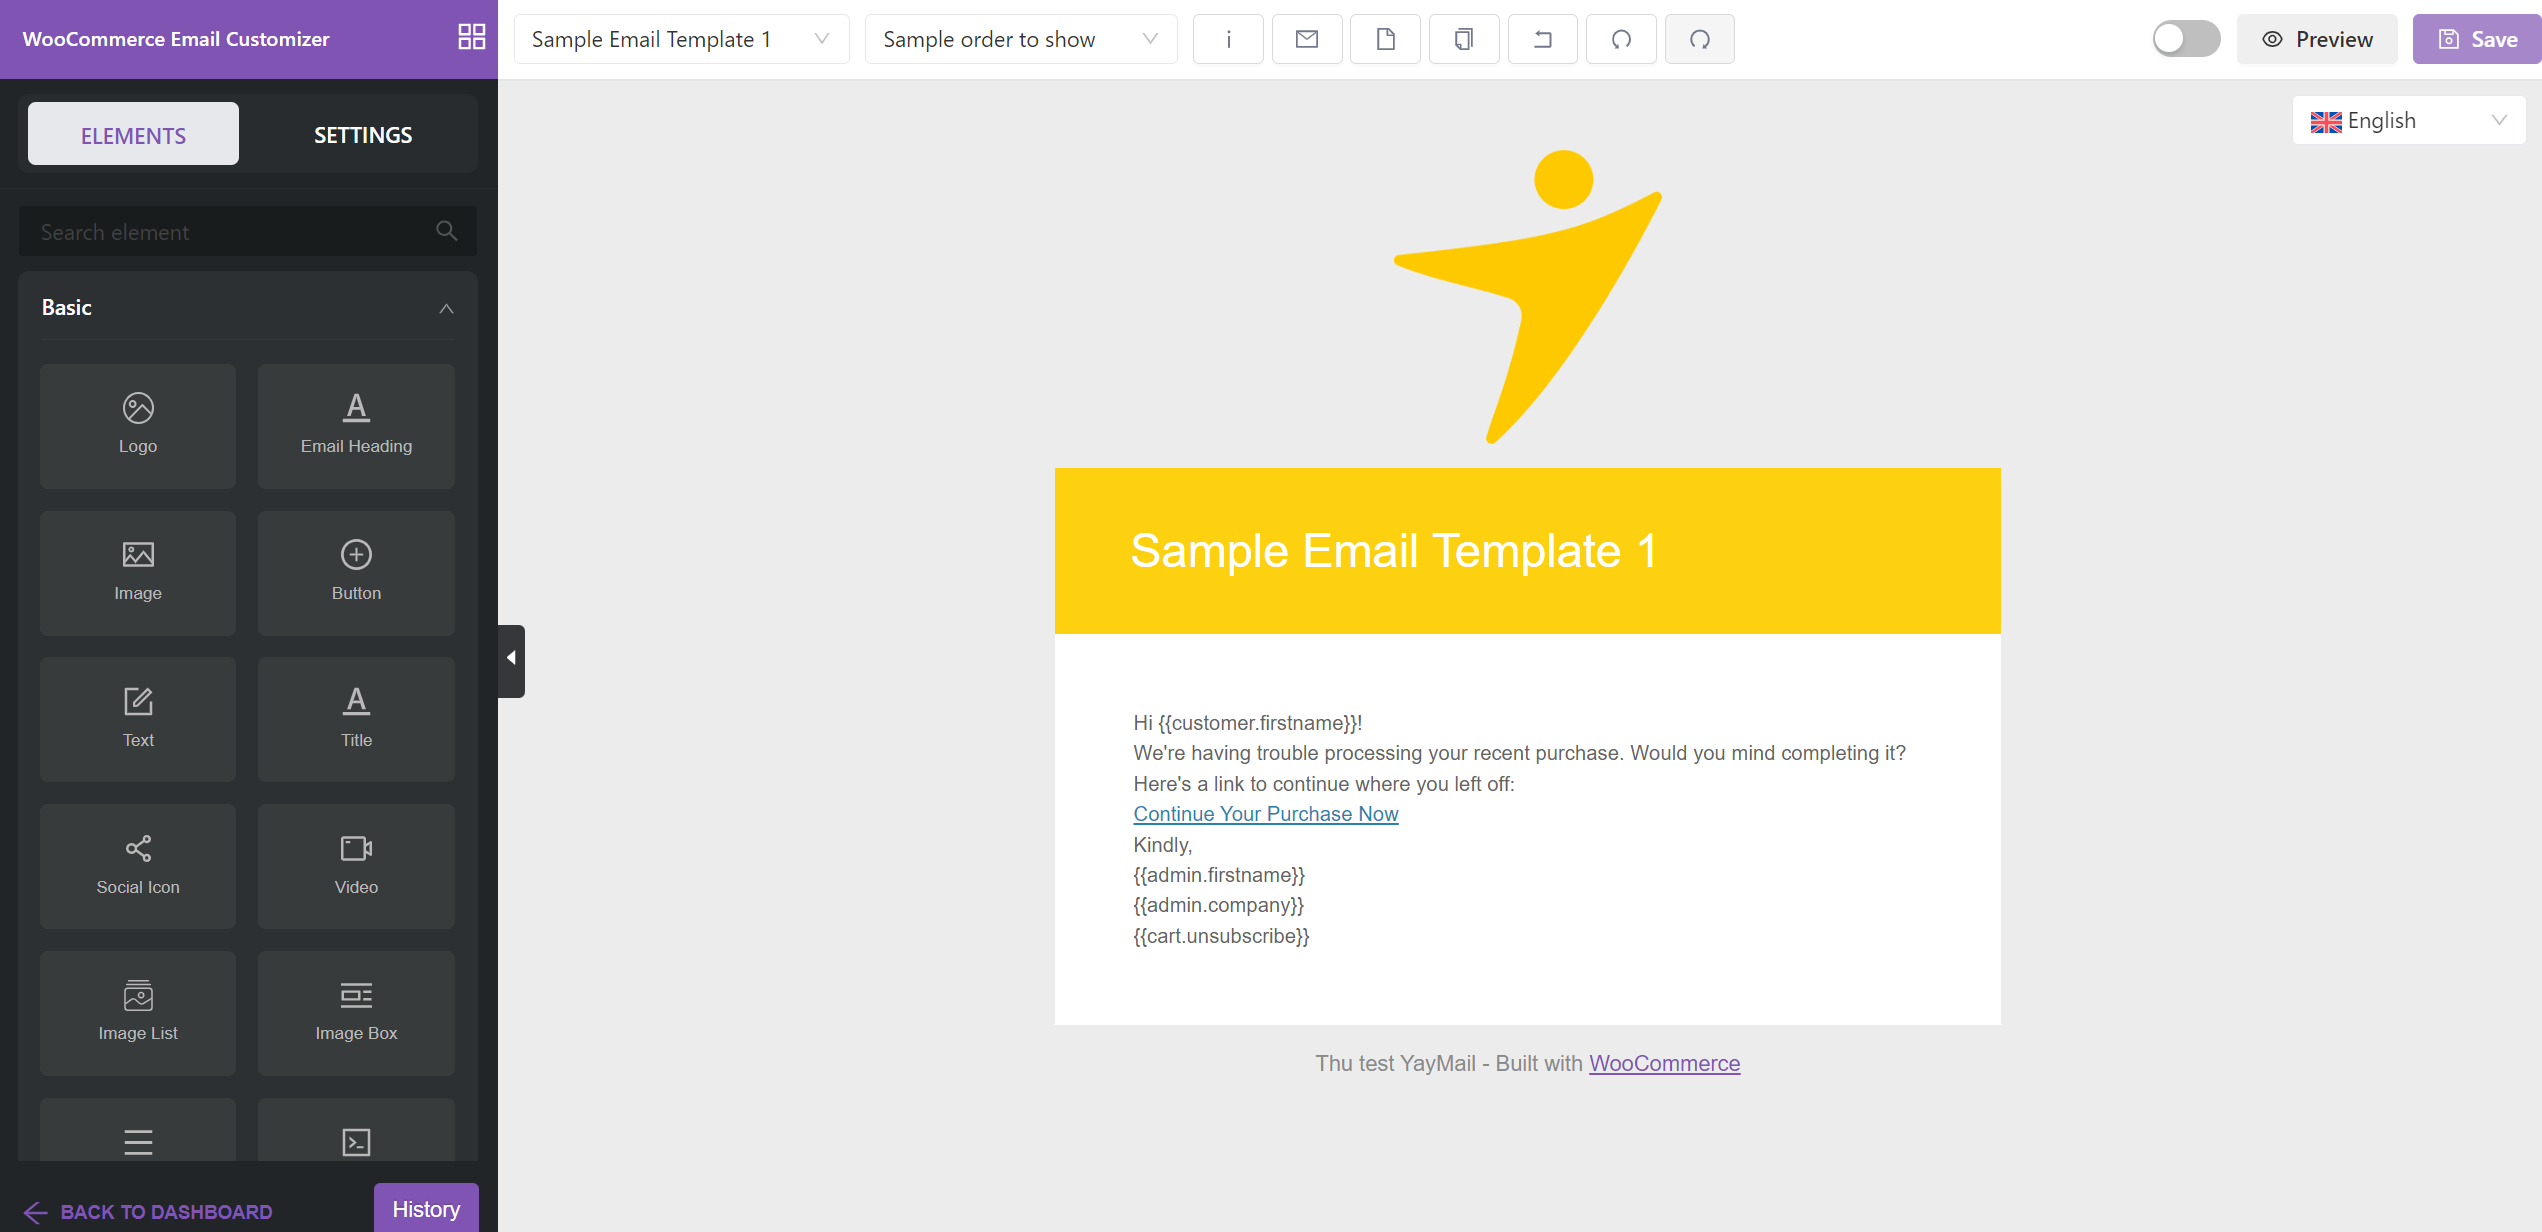Add the Social Icon element

click(x=138, y=865)
